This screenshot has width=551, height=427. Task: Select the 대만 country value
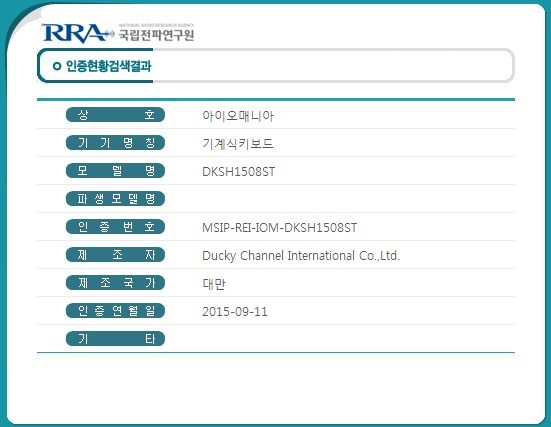[x=214, y=284]
